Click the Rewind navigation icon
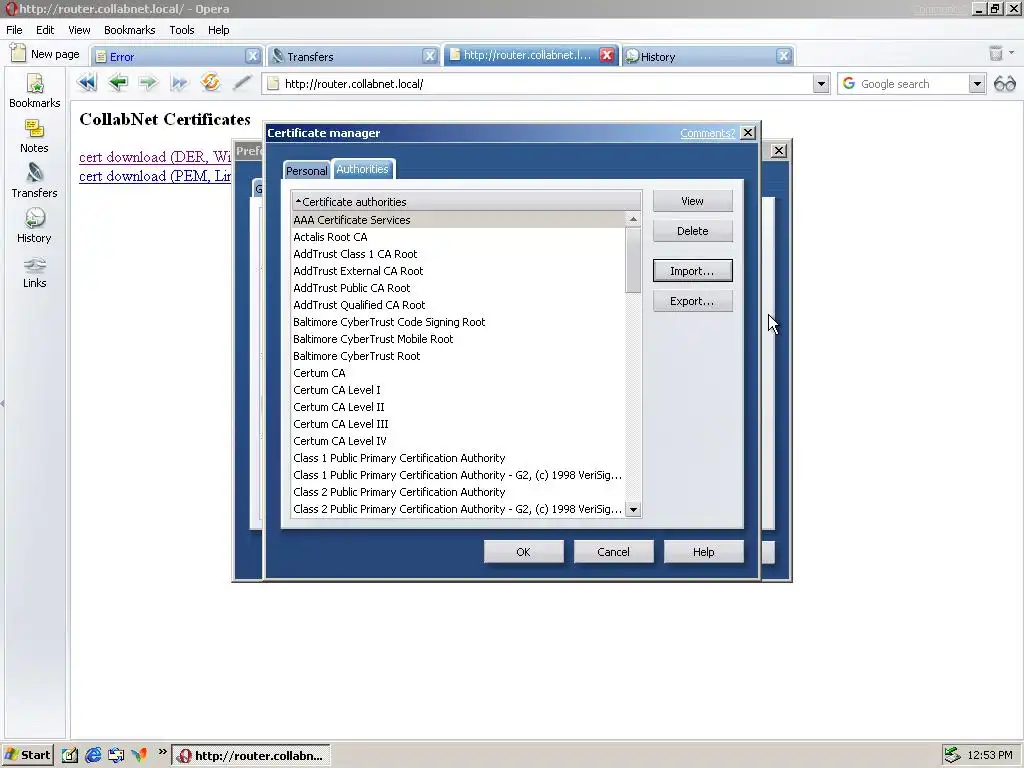The image size is (1024, 768). [x=86, y=83]
